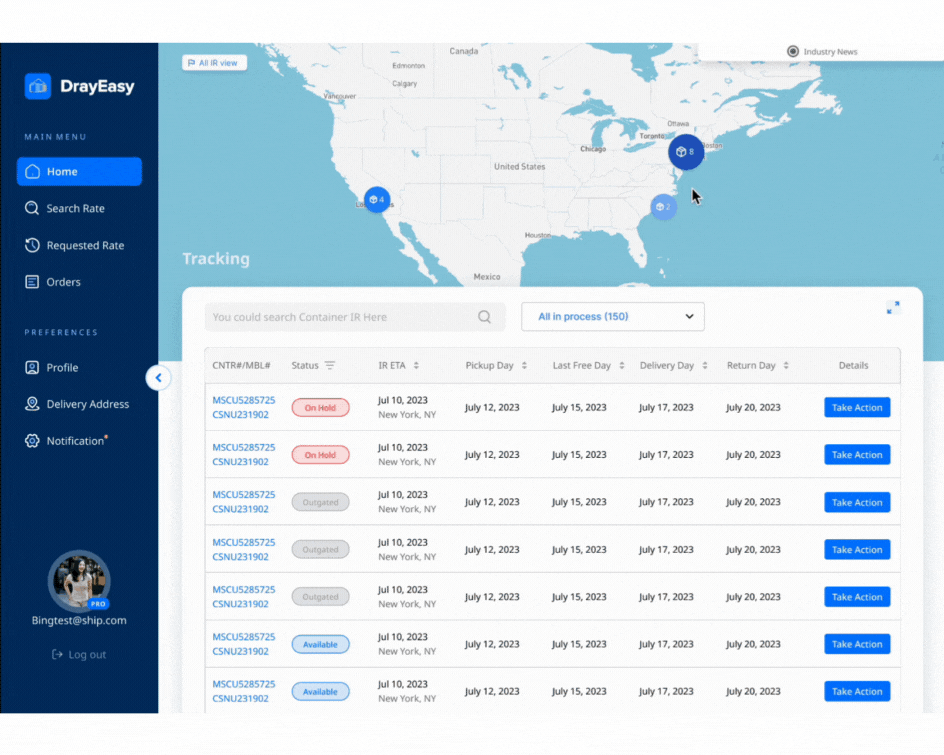Take Action on the second On Hold row
Viewport: 944px width, 755px height.
pyautogui.click(x=857, y=455)
